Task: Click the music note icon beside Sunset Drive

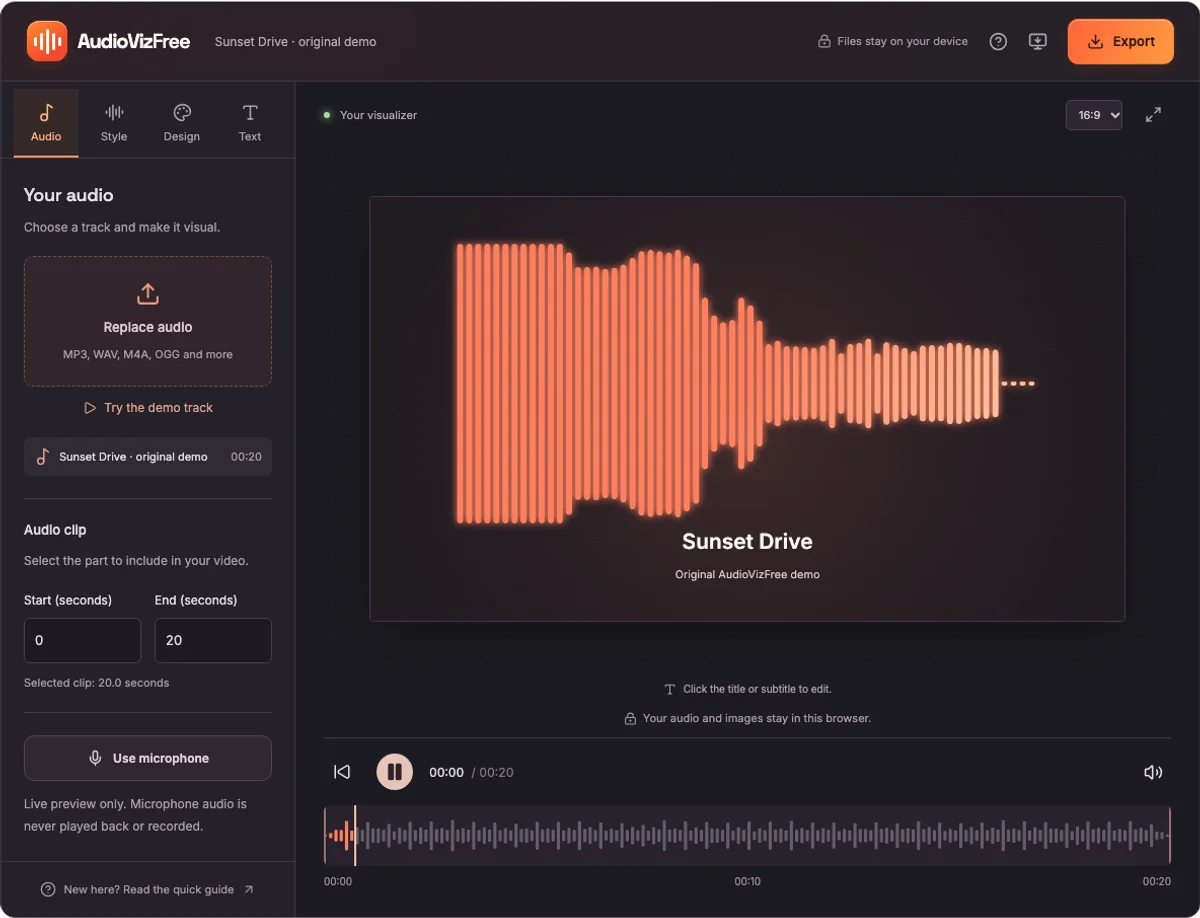Action: pyautogui.click(x=43, y=456)
